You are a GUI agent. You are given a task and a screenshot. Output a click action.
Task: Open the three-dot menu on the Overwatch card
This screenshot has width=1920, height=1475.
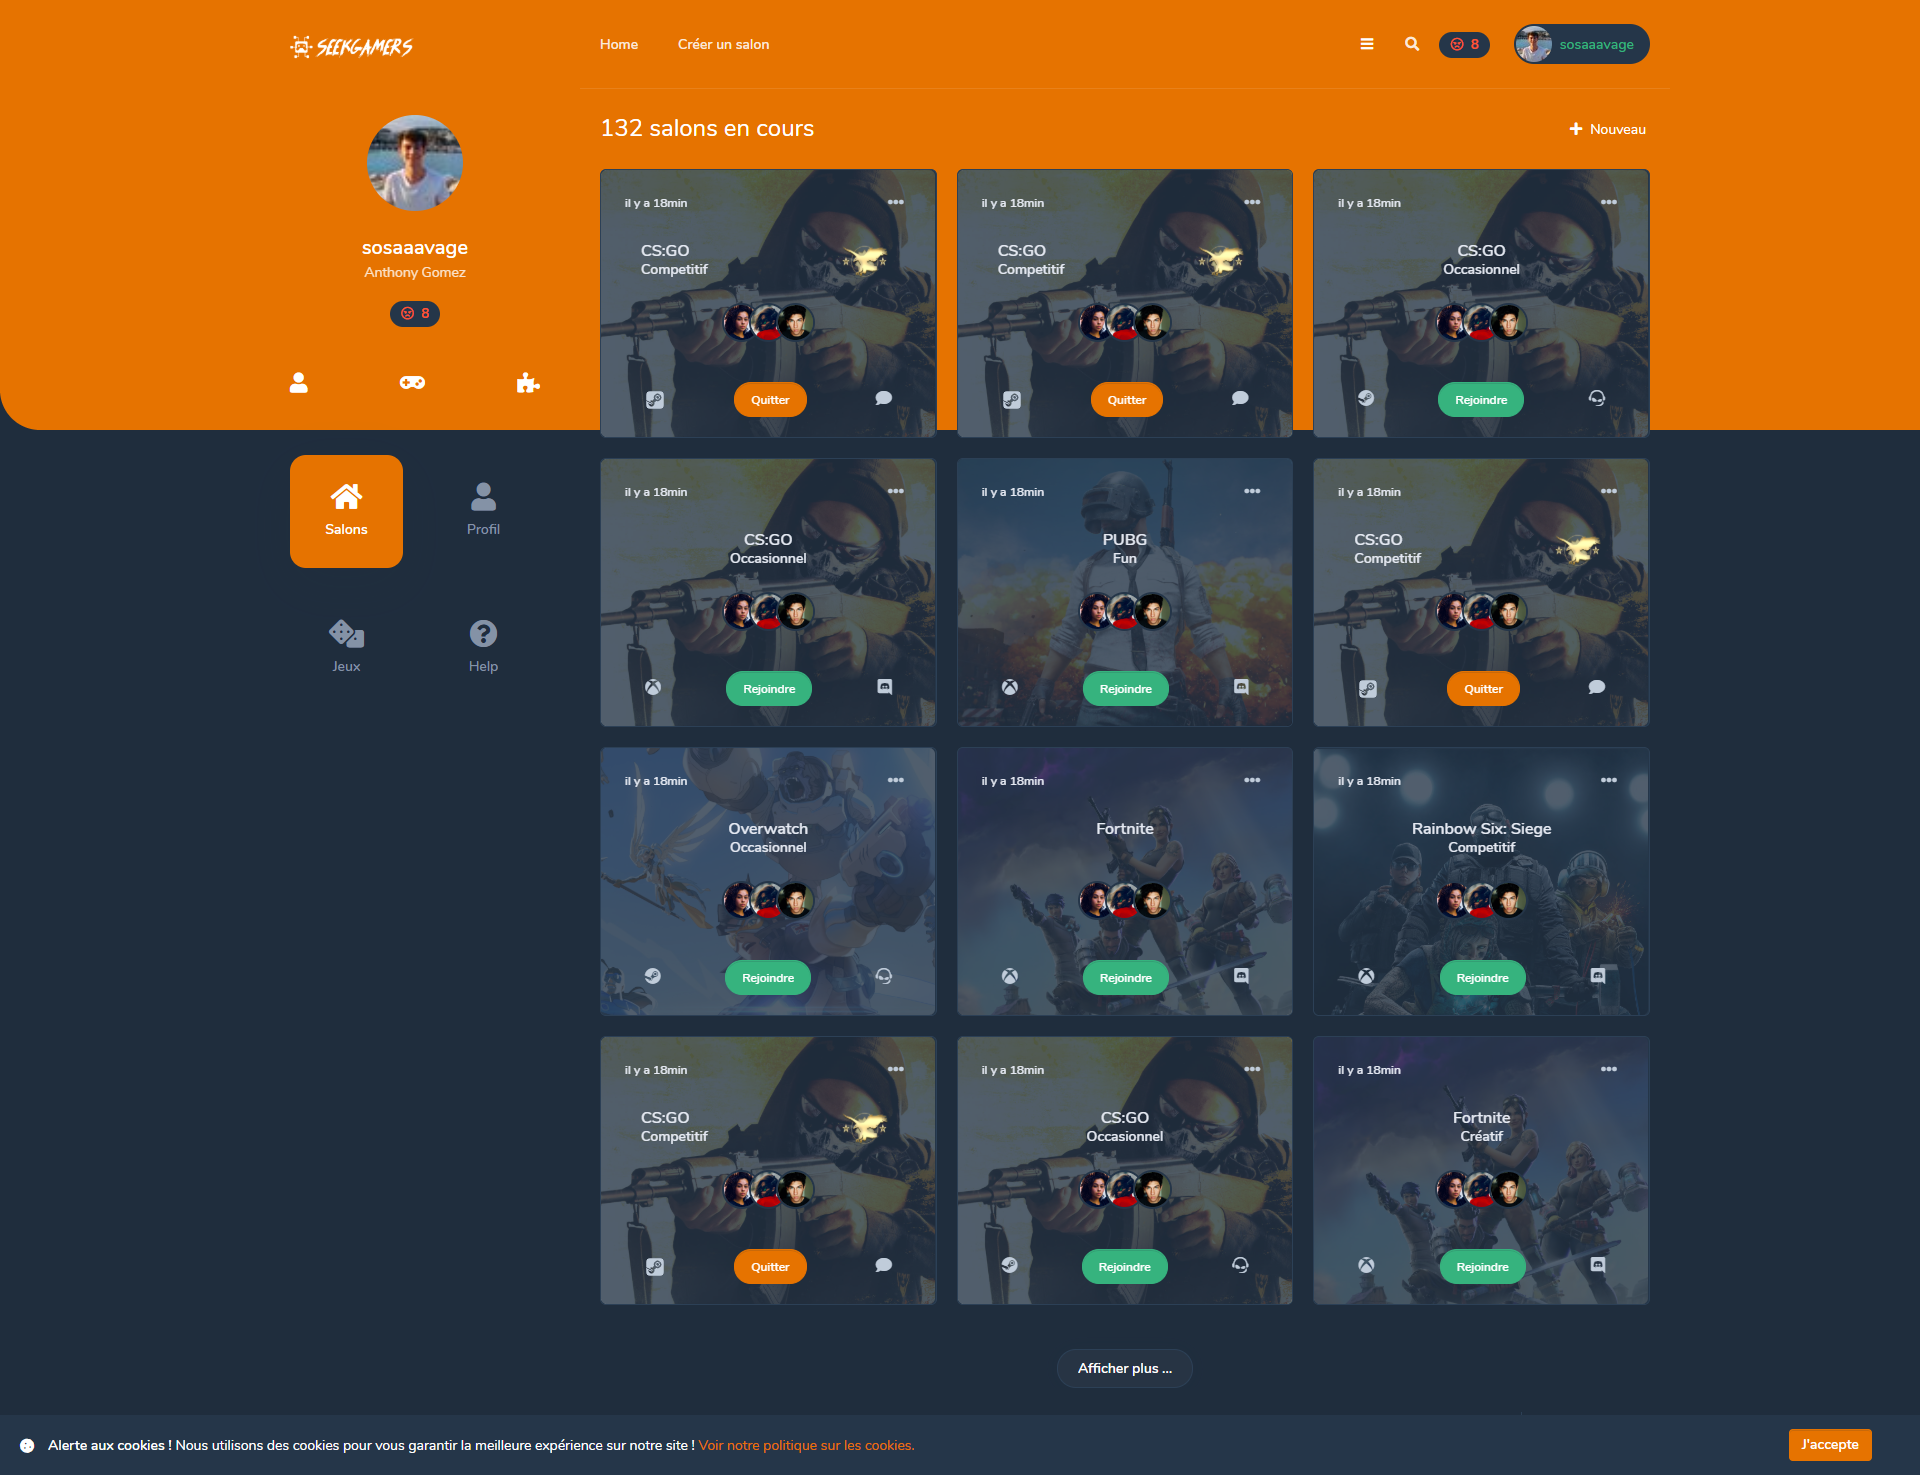point(896,780)
